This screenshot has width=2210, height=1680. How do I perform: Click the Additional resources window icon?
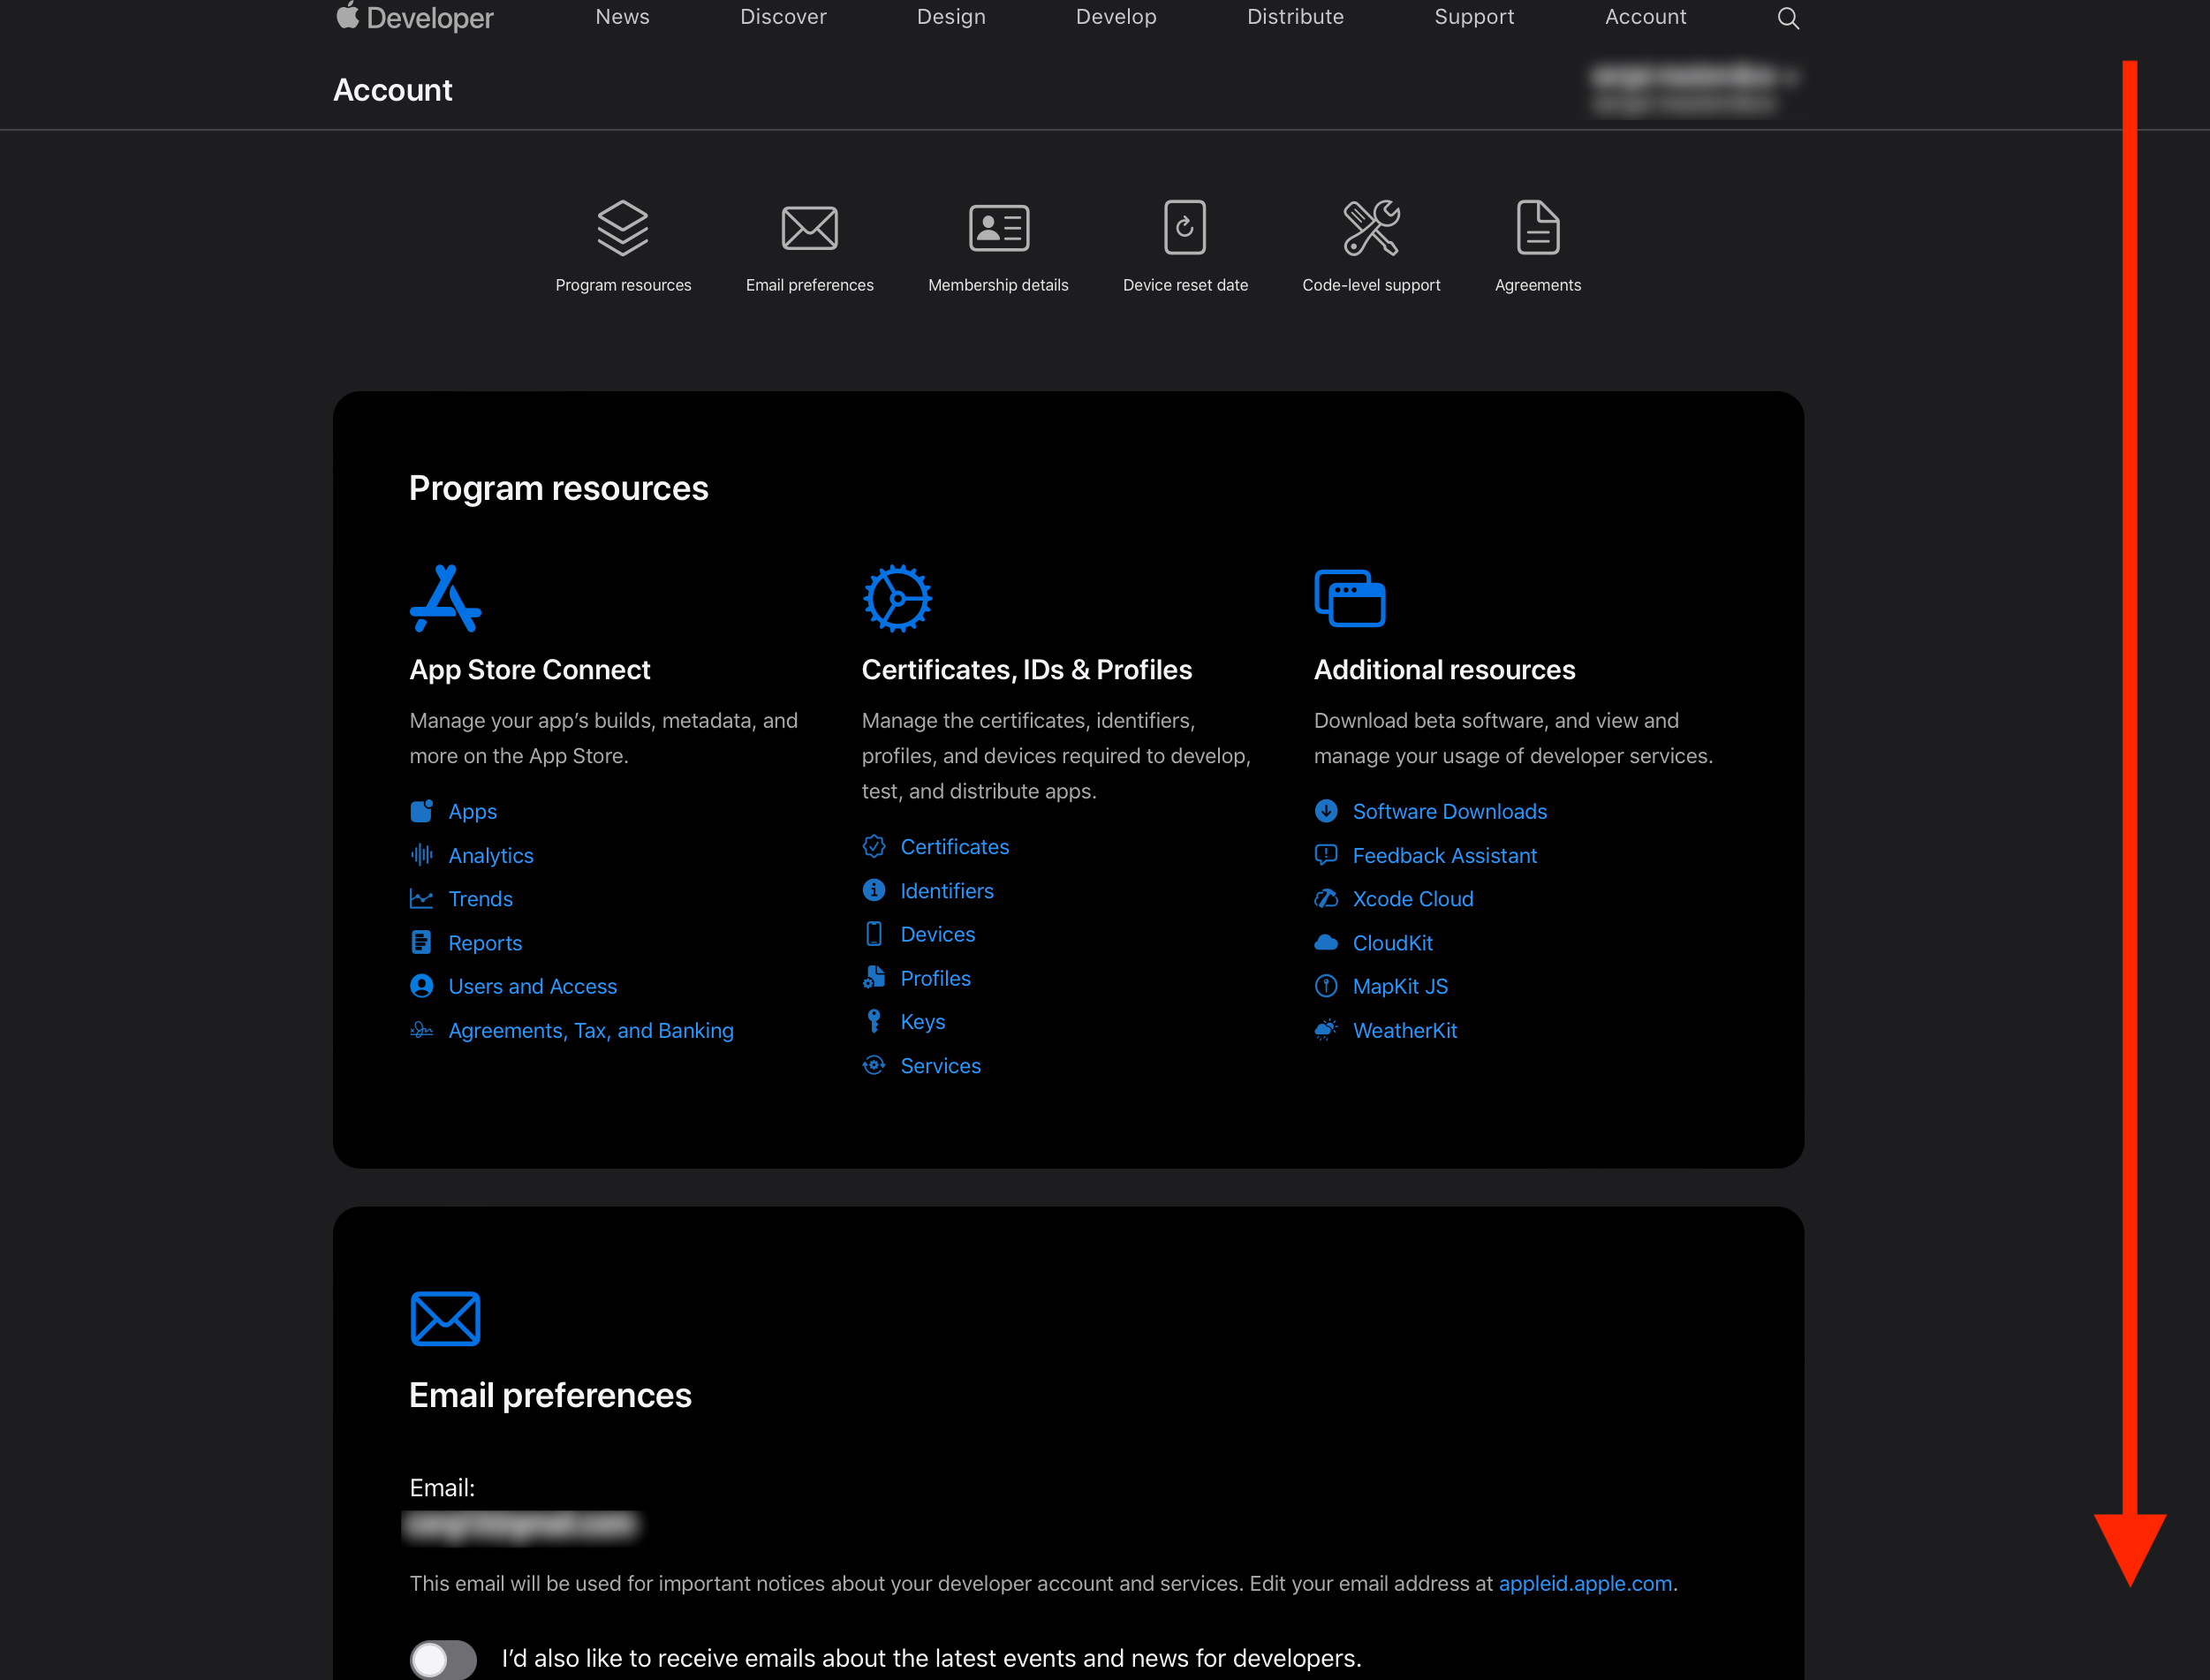click(1350, 598)
